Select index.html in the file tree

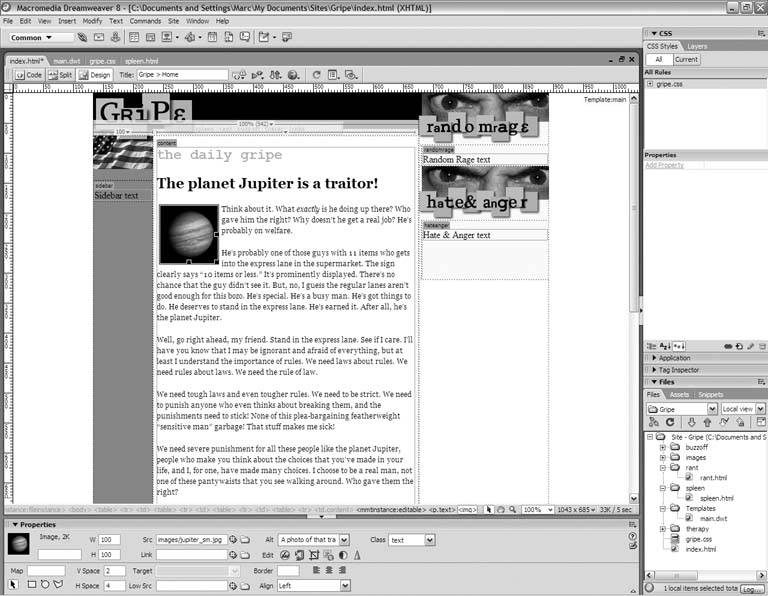point(700,549)
